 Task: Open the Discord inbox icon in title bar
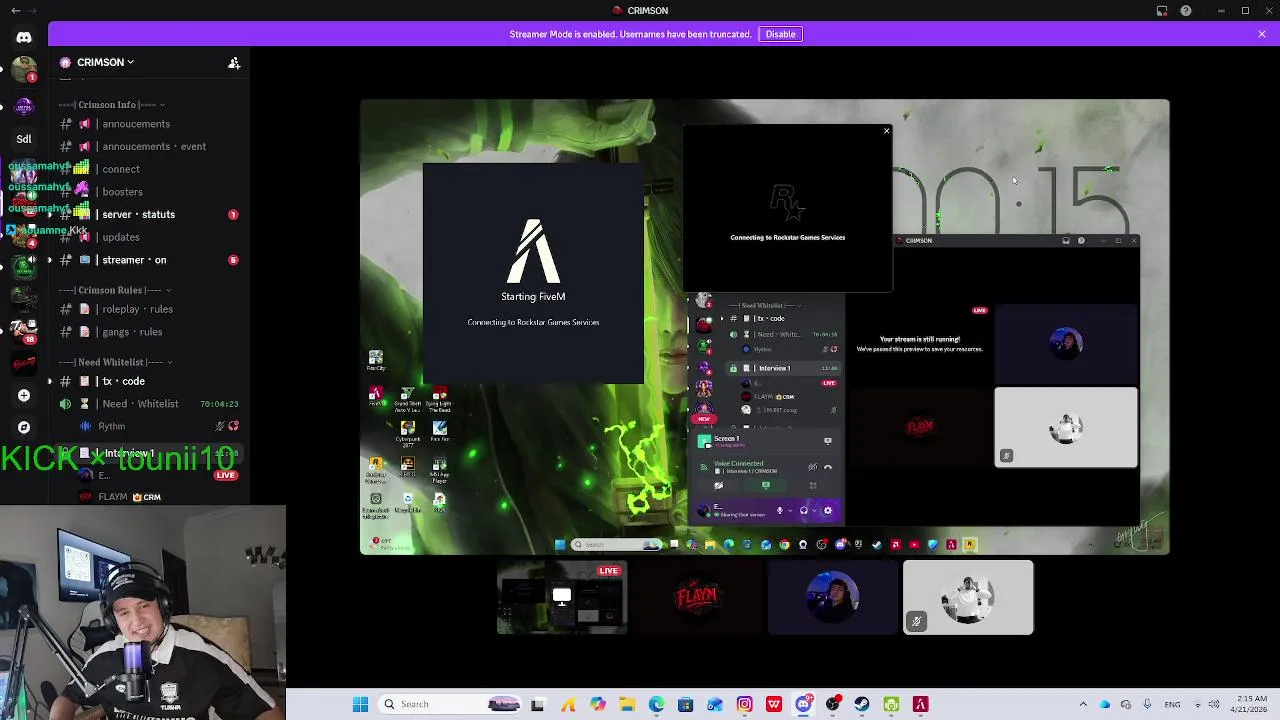(1162, 11)
